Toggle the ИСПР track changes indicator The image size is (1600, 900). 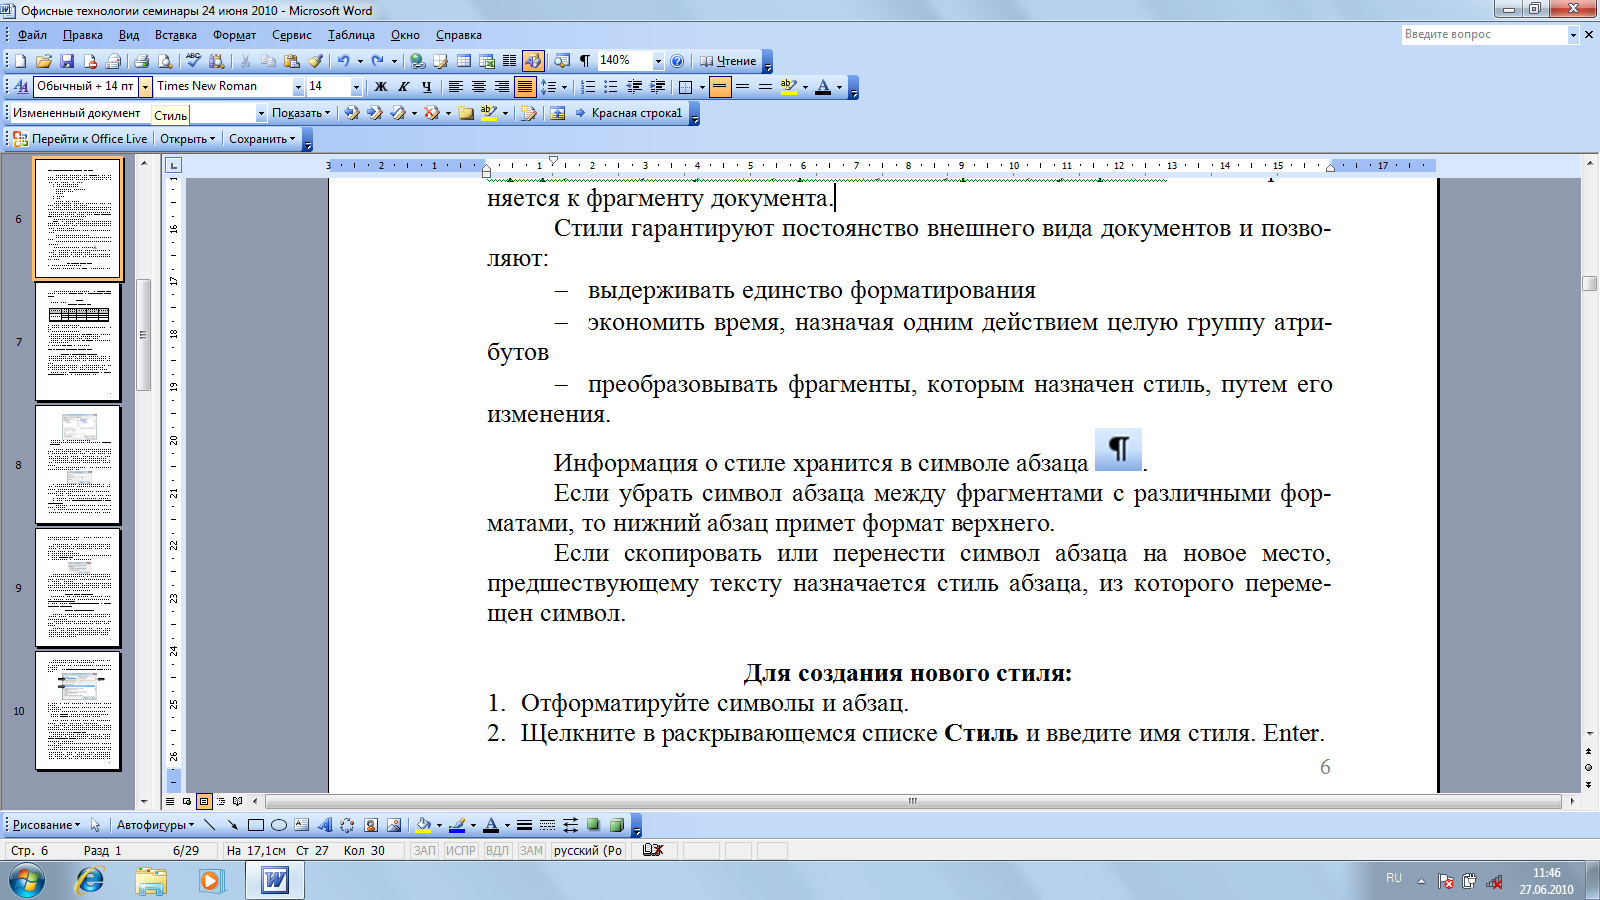461,851
